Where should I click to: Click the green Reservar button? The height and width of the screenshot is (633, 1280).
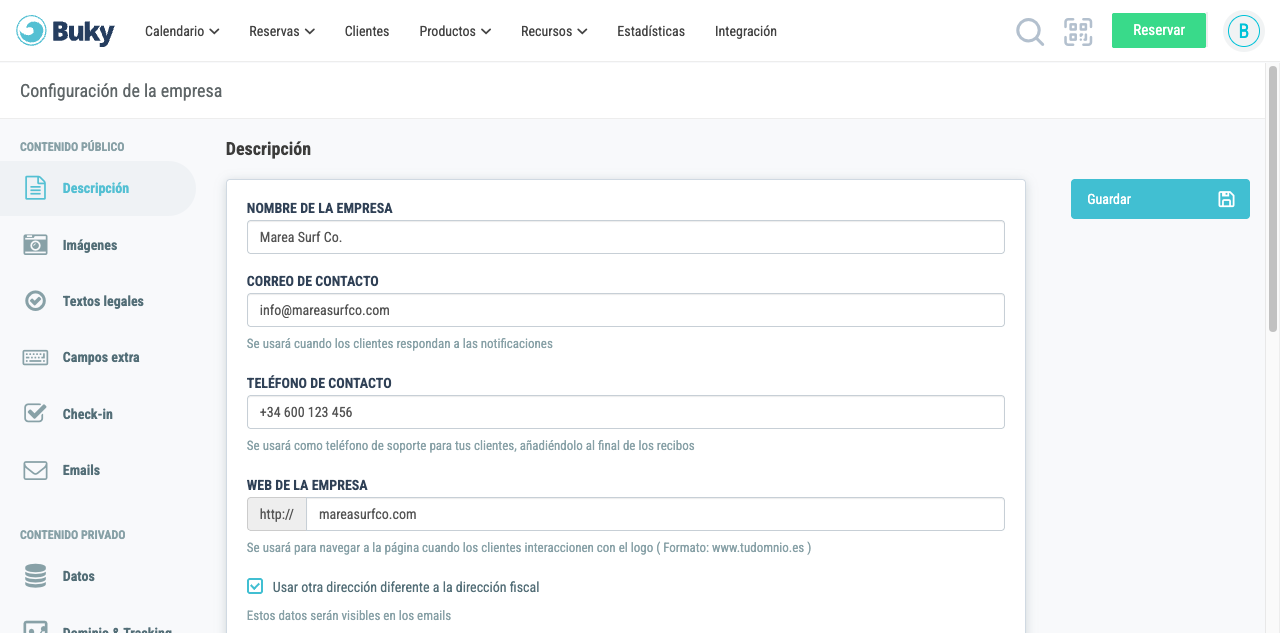tap(1159, 30)
